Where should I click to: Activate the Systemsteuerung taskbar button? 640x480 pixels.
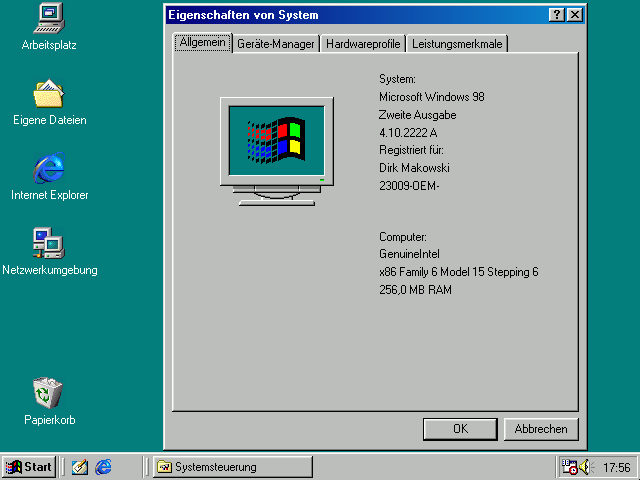coord(233,467)
